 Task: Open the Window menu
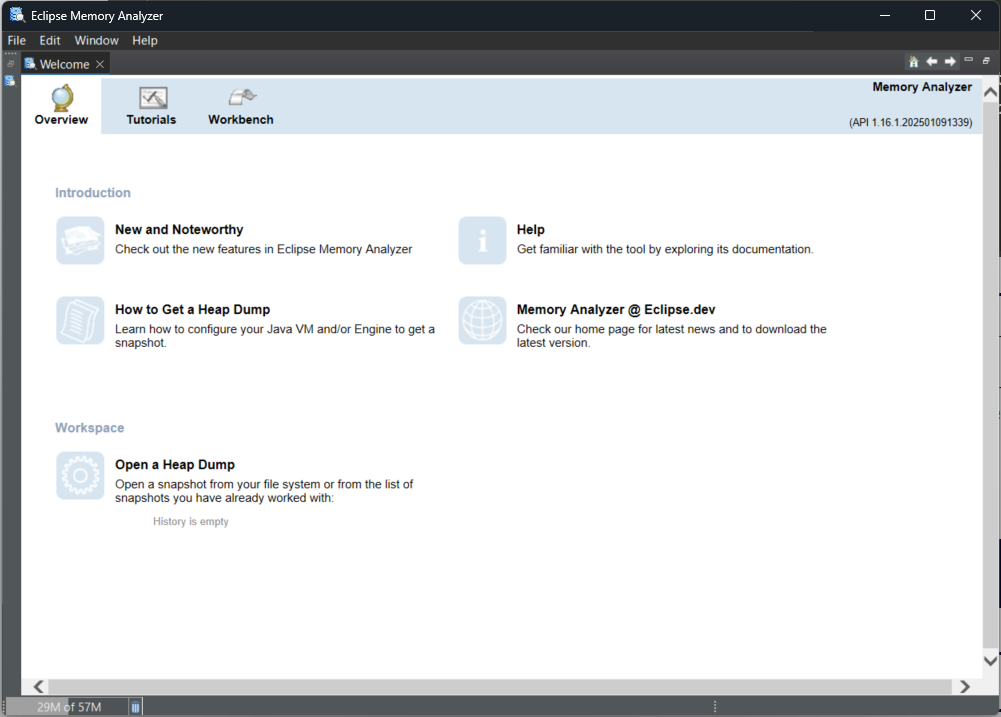pos(96,40)
